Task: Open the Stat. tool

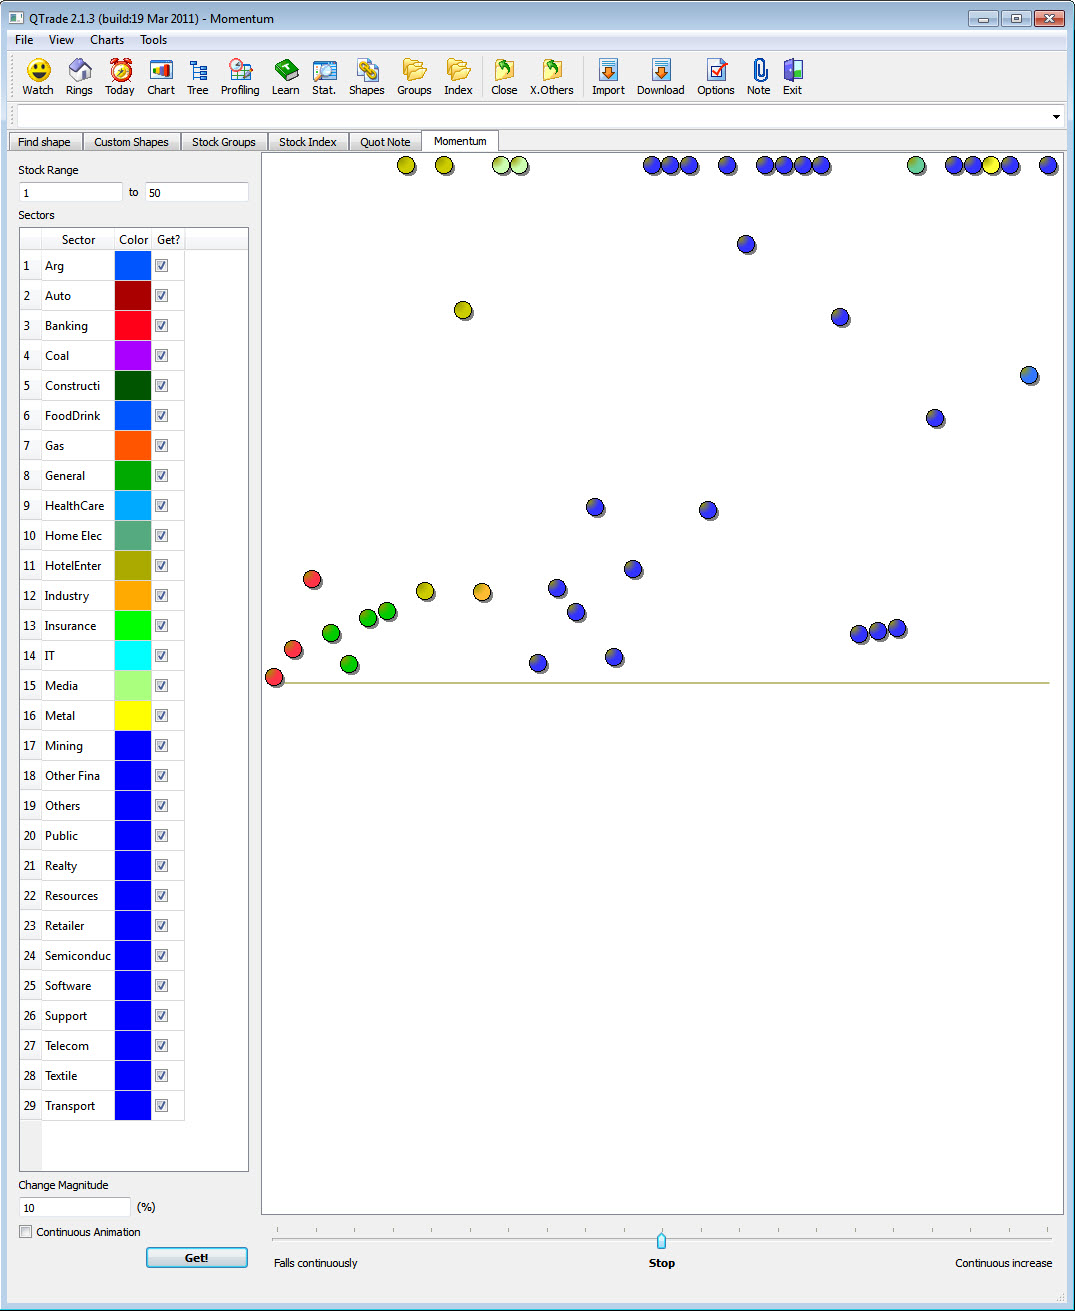Action: pos(324,75)
